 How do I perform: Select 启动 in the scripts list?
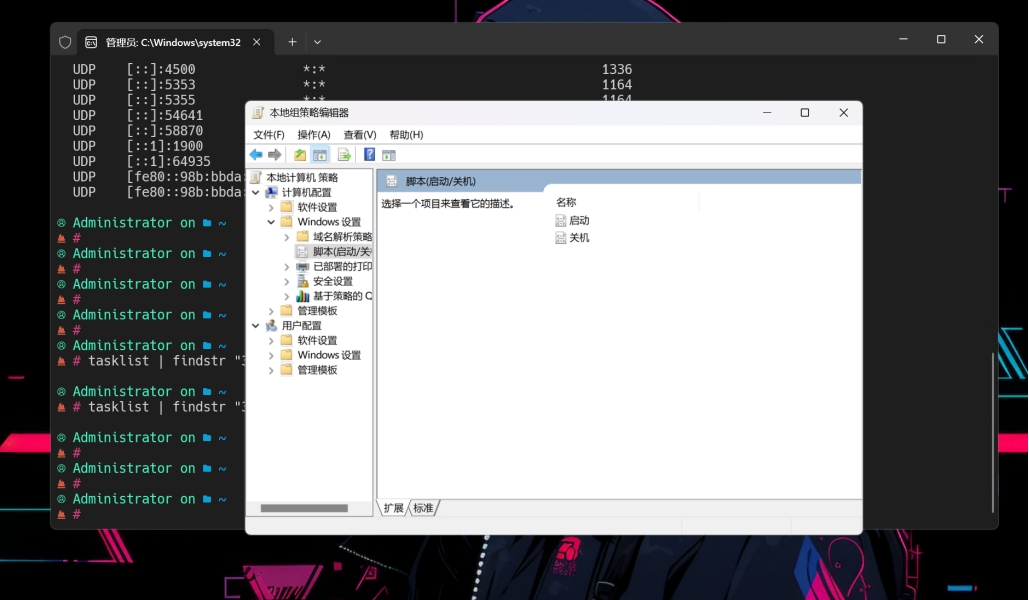click(577, 219)
